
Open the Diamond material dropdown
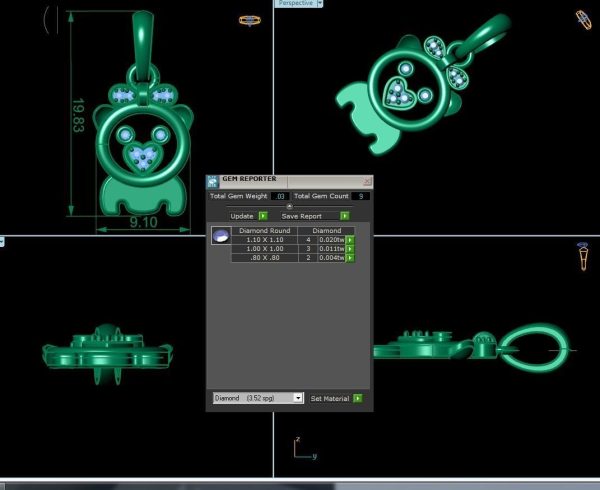tap(298, 398)
